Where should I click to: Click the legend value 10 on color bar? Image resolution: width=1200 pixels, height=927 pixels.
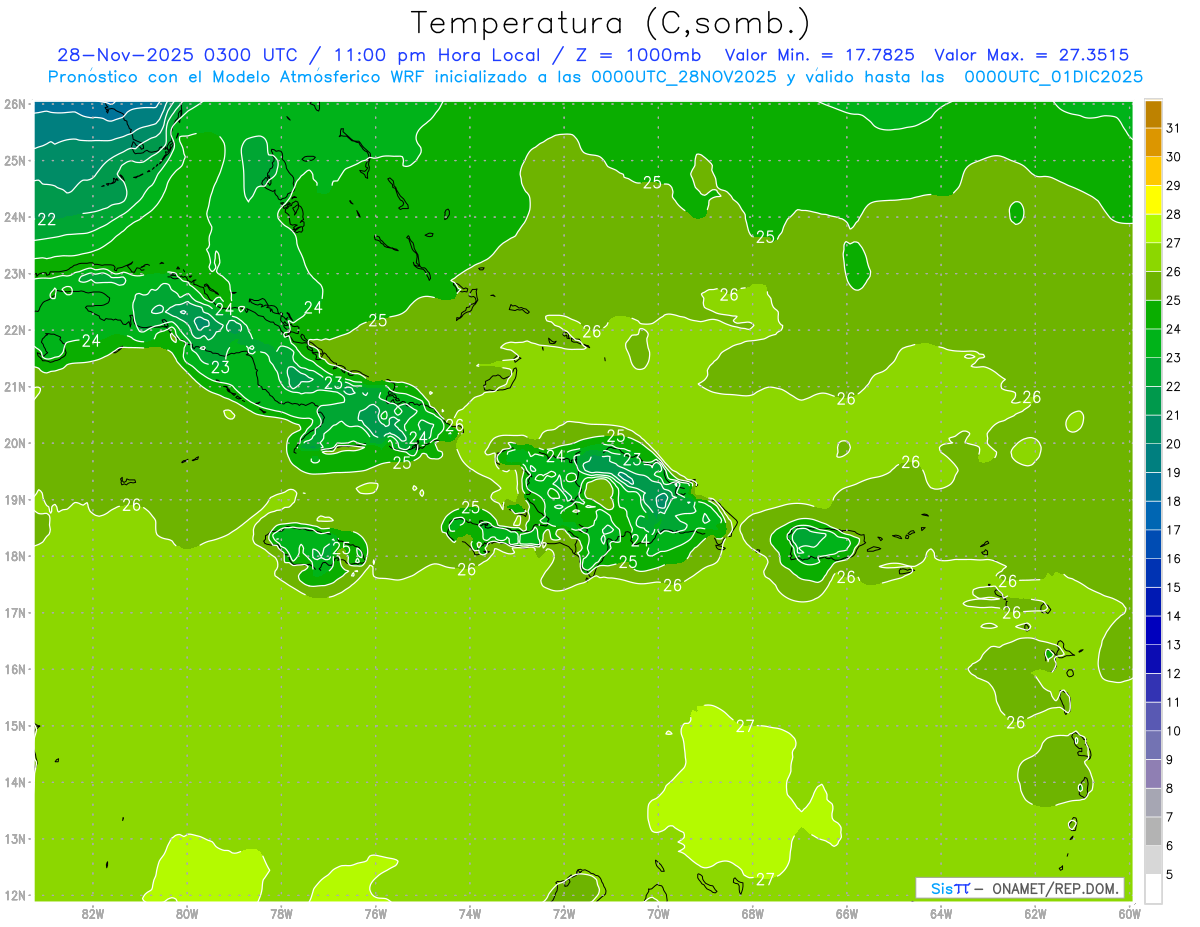(x=1174, y=731)
